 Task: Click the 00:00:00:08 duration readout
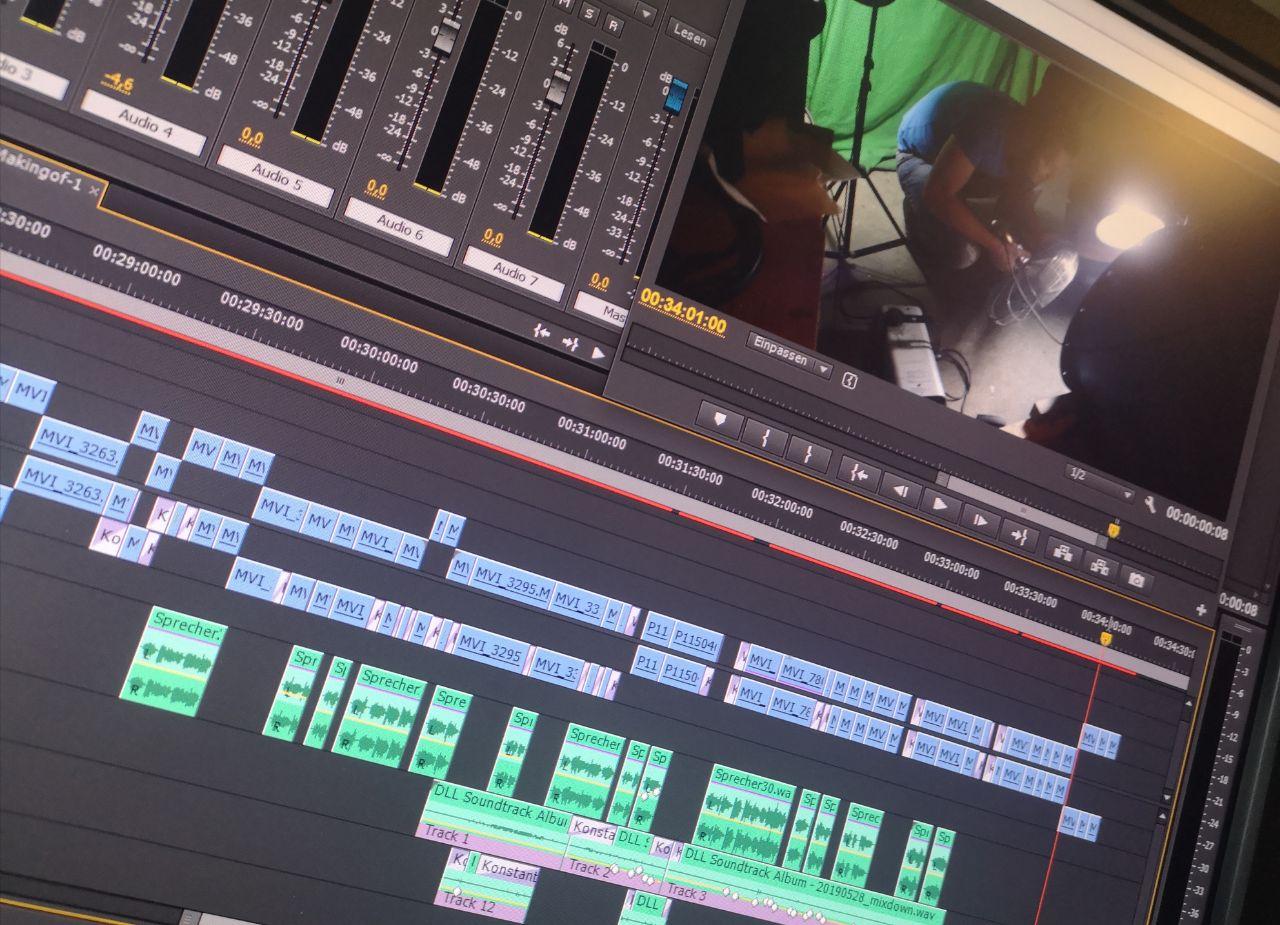pos(1196,524)
